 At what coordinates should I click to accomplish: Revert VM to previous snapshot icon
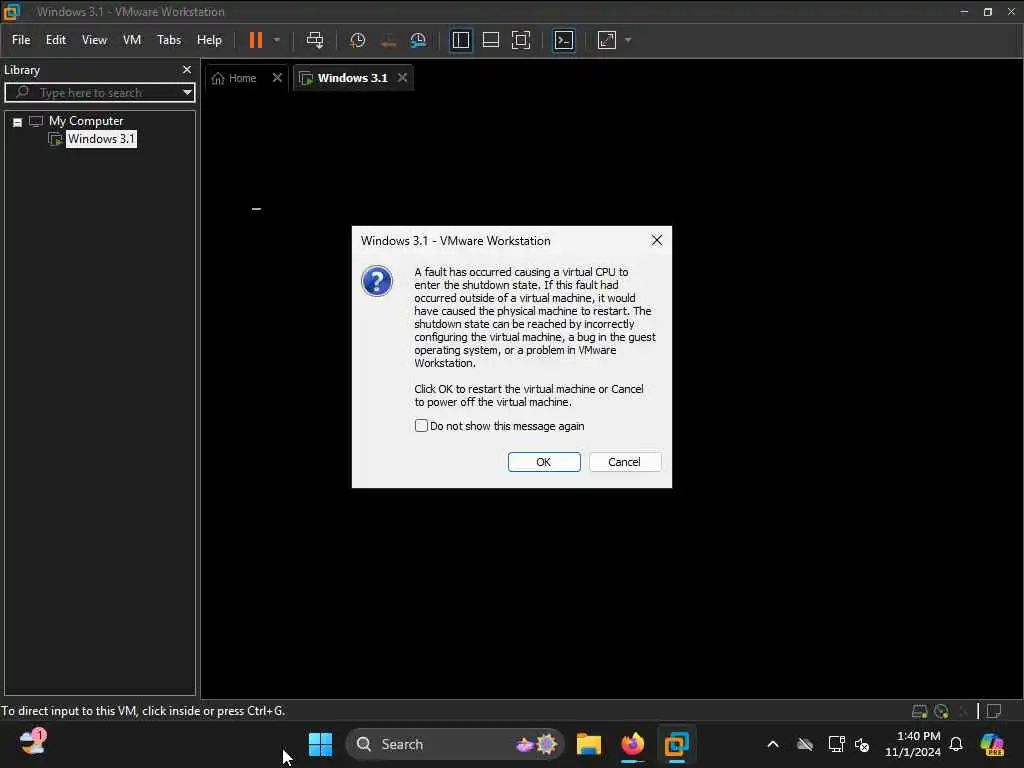pos(388,40)
